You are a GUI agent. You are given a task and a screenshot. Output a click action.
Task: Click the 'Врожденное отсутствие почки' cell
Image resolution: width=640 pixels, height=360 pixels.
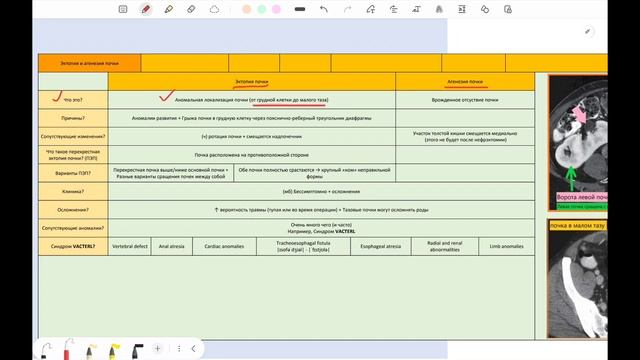point(465,100)
